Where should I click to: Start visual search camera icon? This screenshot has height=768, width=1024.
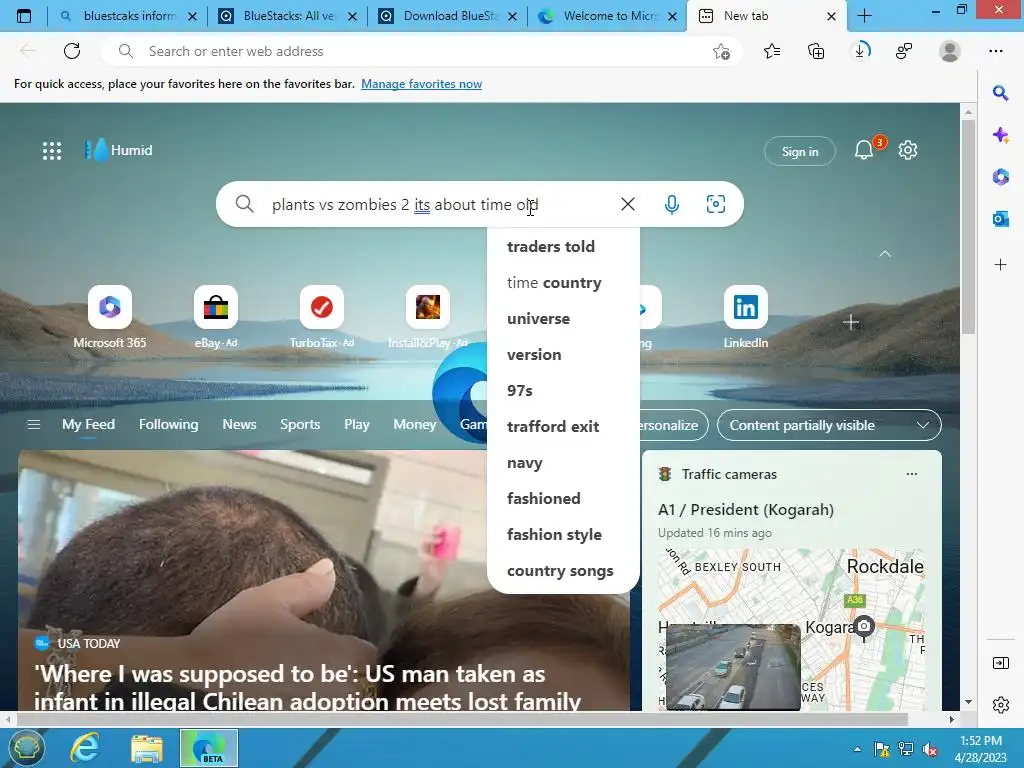tap(716, 204)
